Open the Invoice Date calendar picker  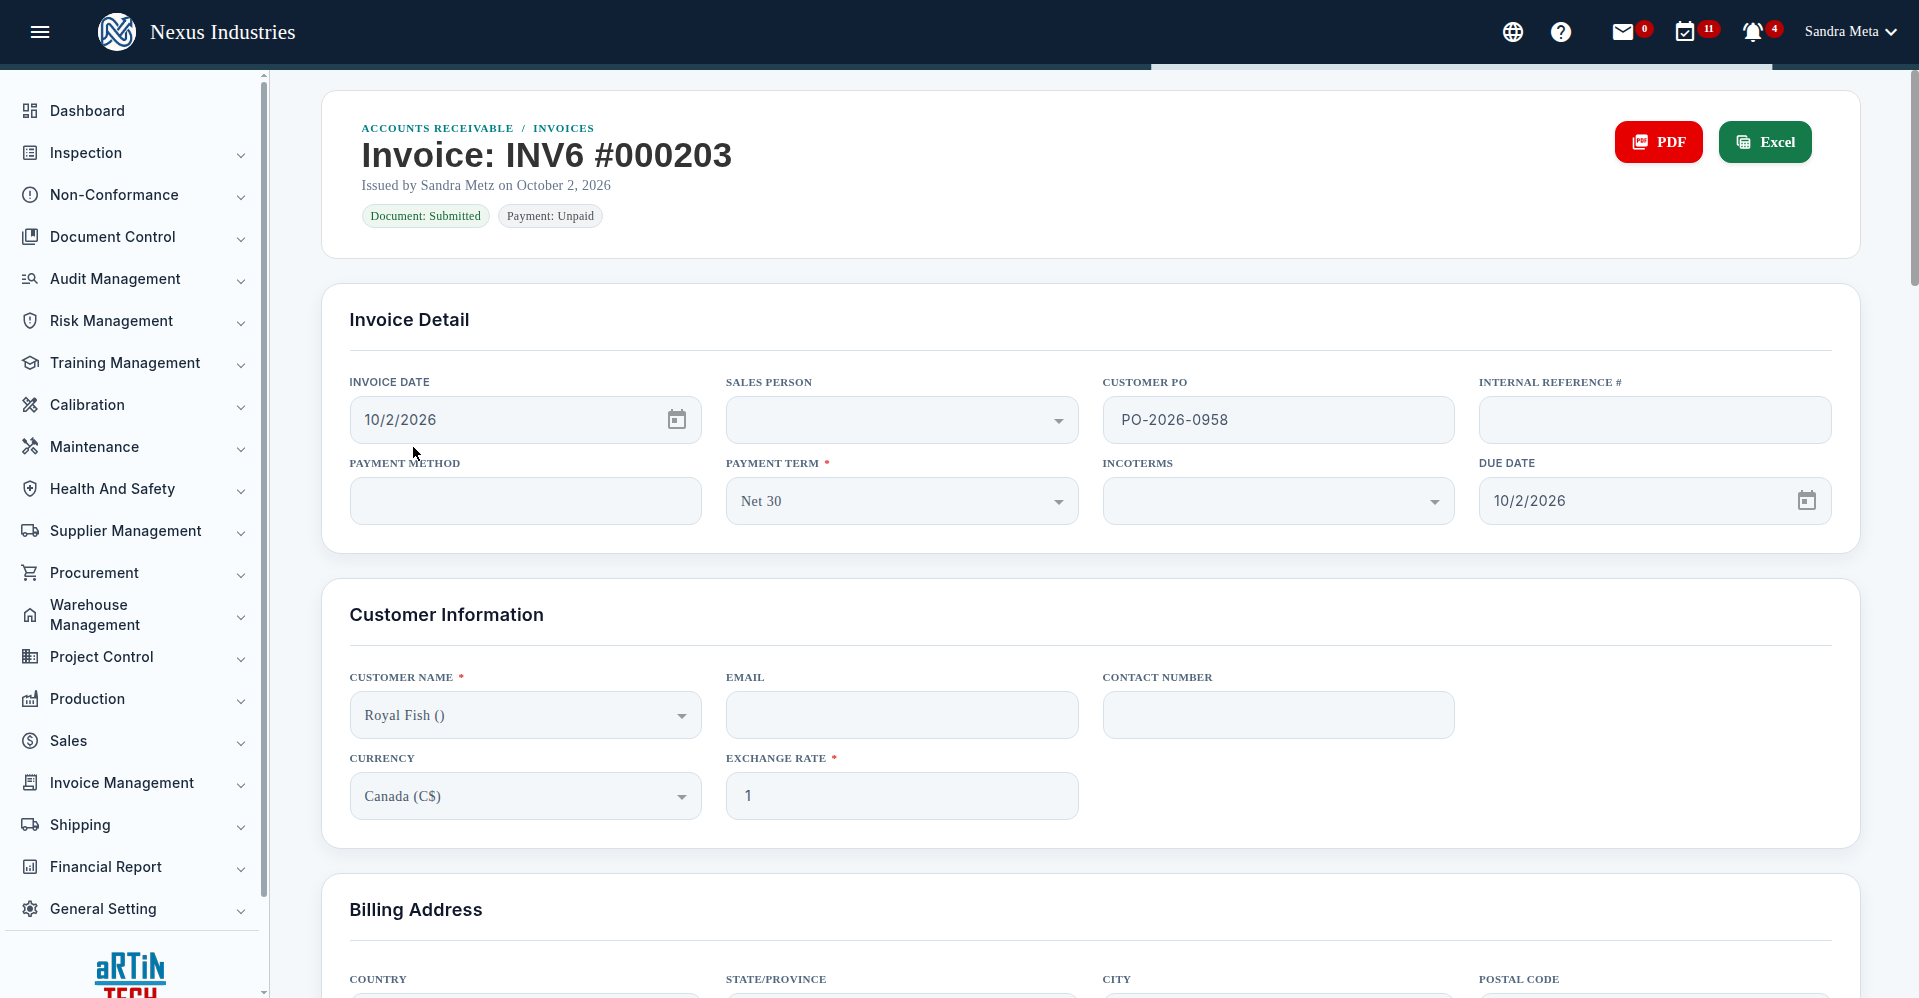pos(677,420)
